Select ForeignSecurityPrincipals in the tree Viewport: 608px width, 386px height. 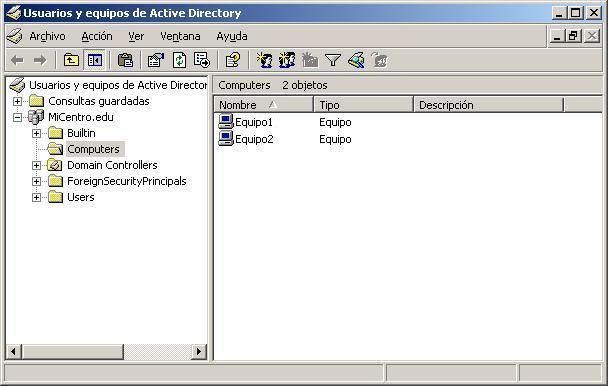[x=127, y=181]
